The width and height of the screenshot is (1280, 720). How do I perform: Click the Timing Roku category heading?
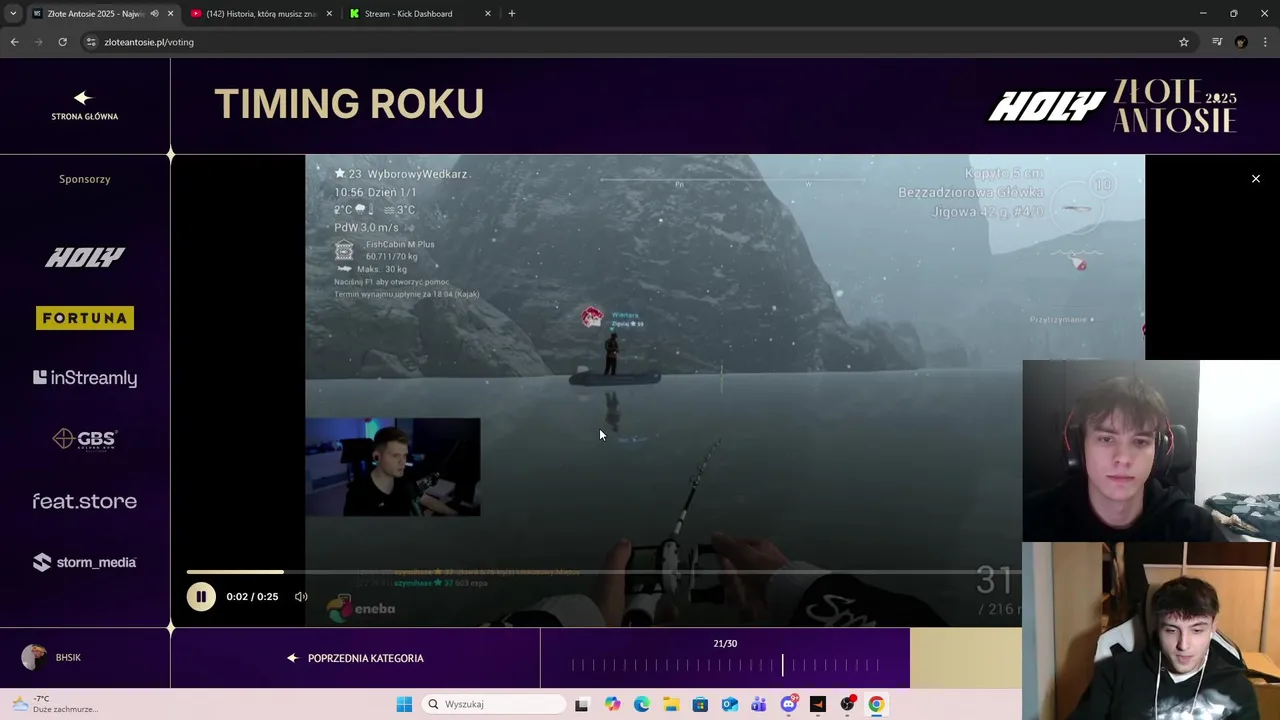tap(349, 104)
